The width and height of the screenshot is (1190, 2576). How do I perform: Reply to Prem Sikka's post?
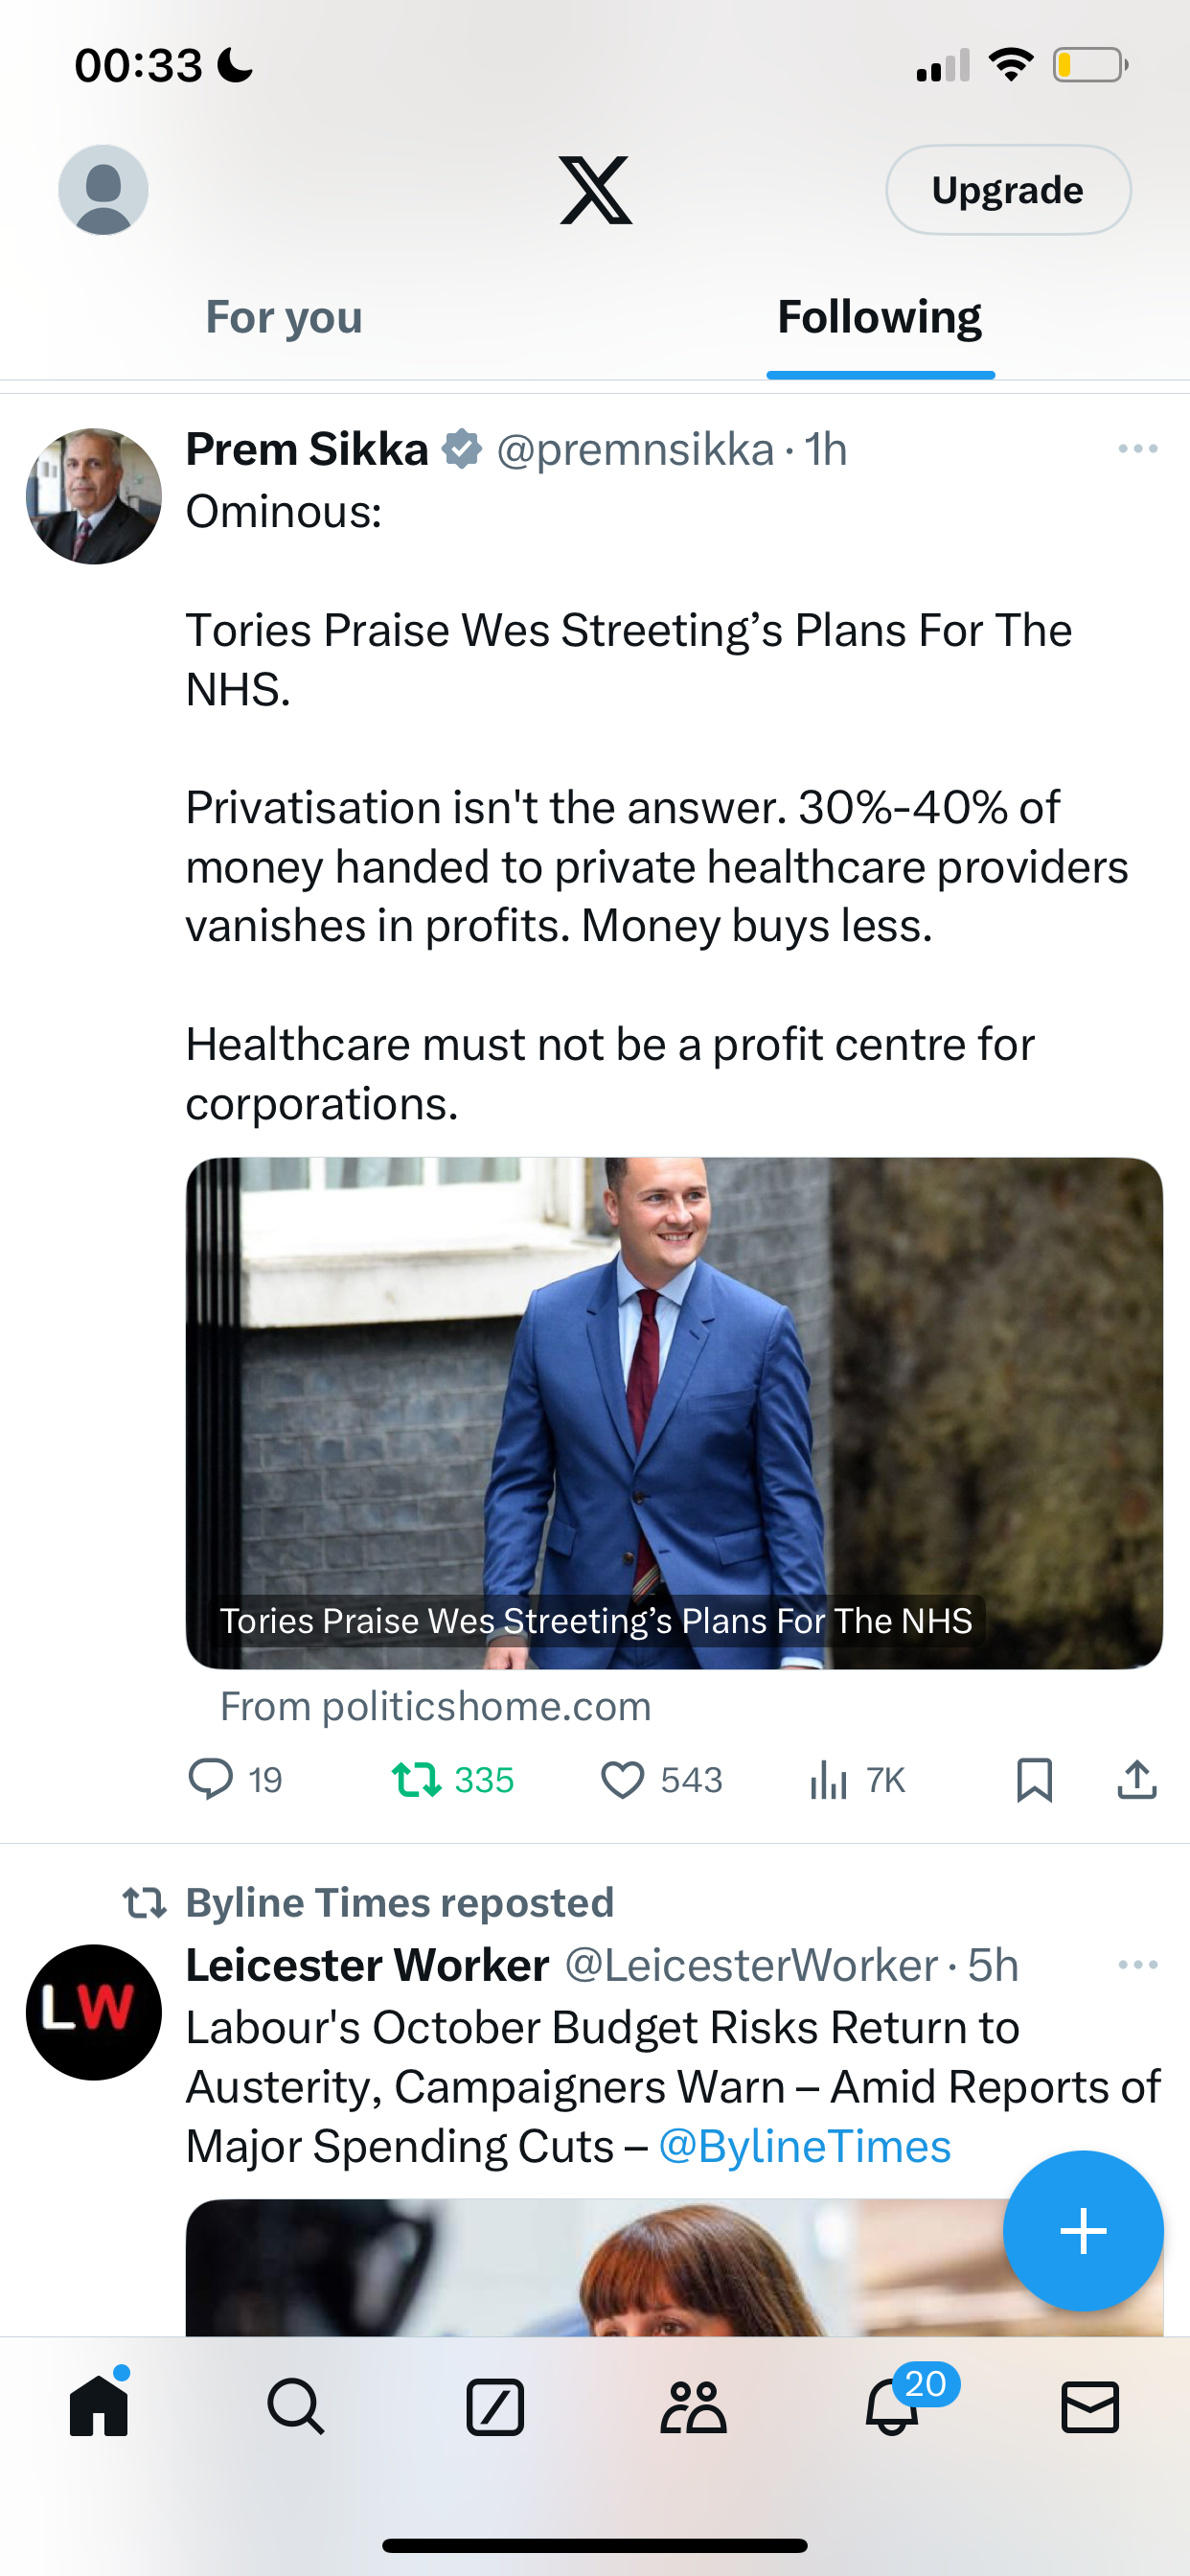pyautogui.click(x=236, y=1780)
